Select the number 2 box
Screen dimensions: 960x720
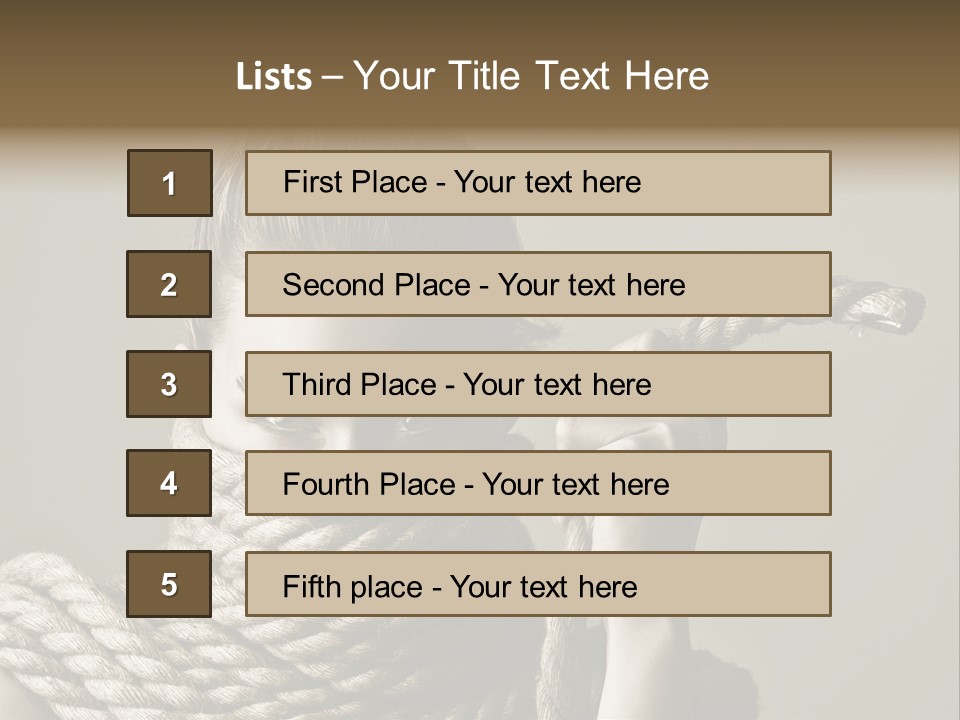tap(169, 284)
